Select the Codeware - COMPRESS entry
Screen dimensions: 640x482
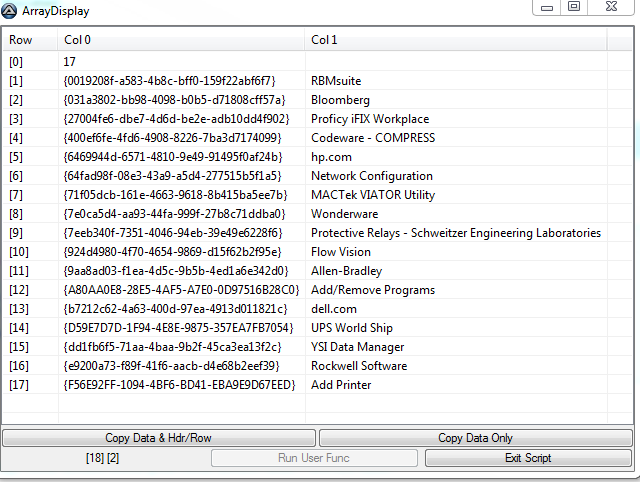coord(373,138)
